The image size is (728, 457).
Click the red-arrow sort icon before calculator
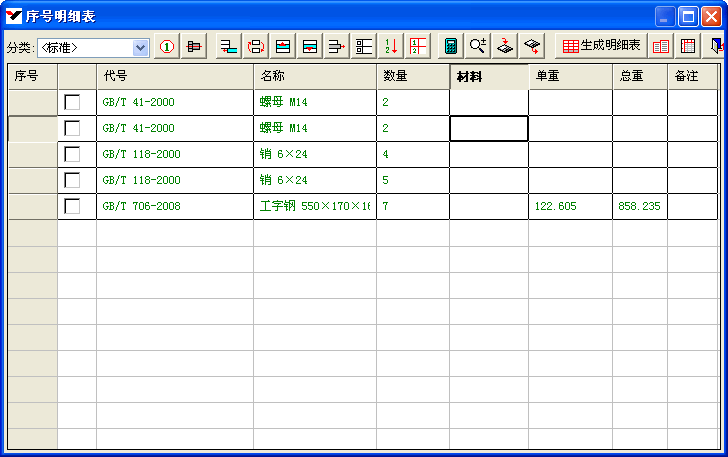418,46
